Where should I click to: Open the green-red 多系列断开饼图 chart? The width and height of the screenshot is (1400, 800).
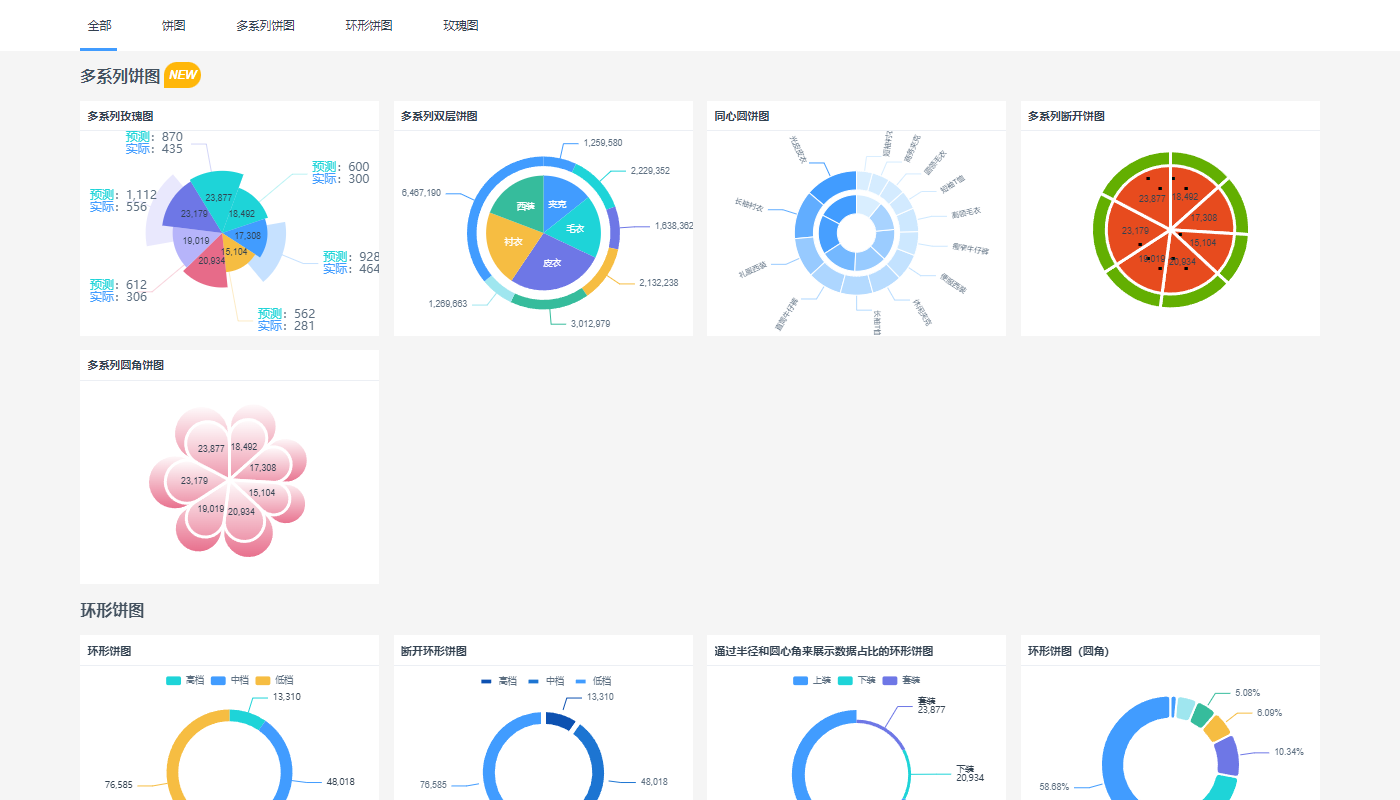tap(1170, 230)
